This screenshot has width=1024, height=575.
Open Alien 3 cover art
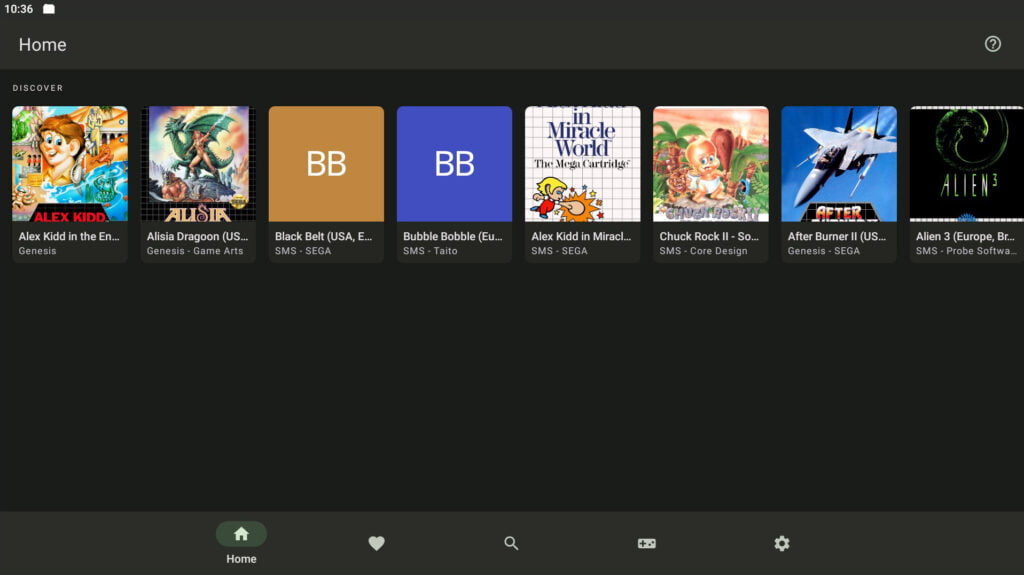(967, 163)
